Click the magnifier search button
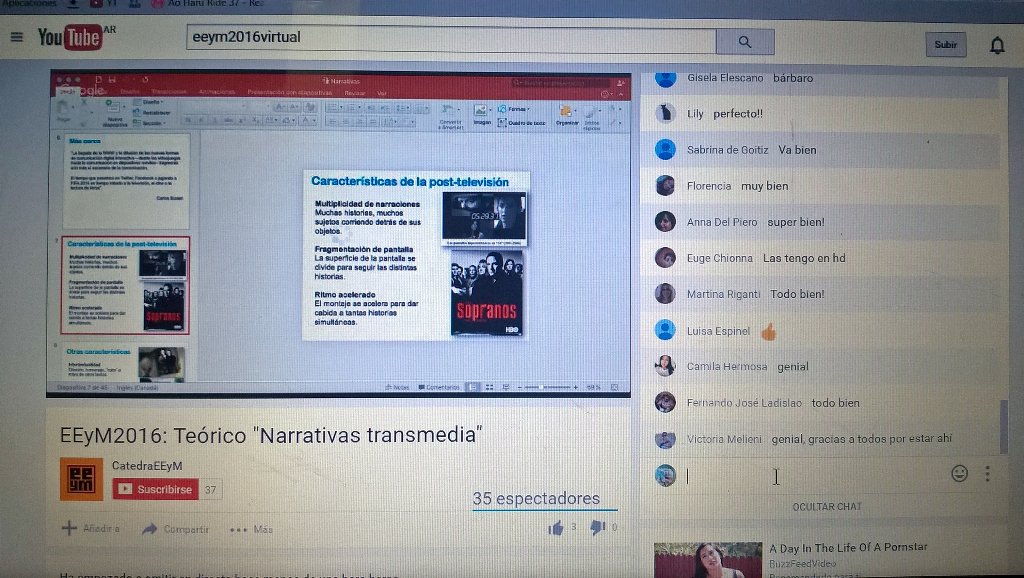1024x578 pixels. coord(745,42)
